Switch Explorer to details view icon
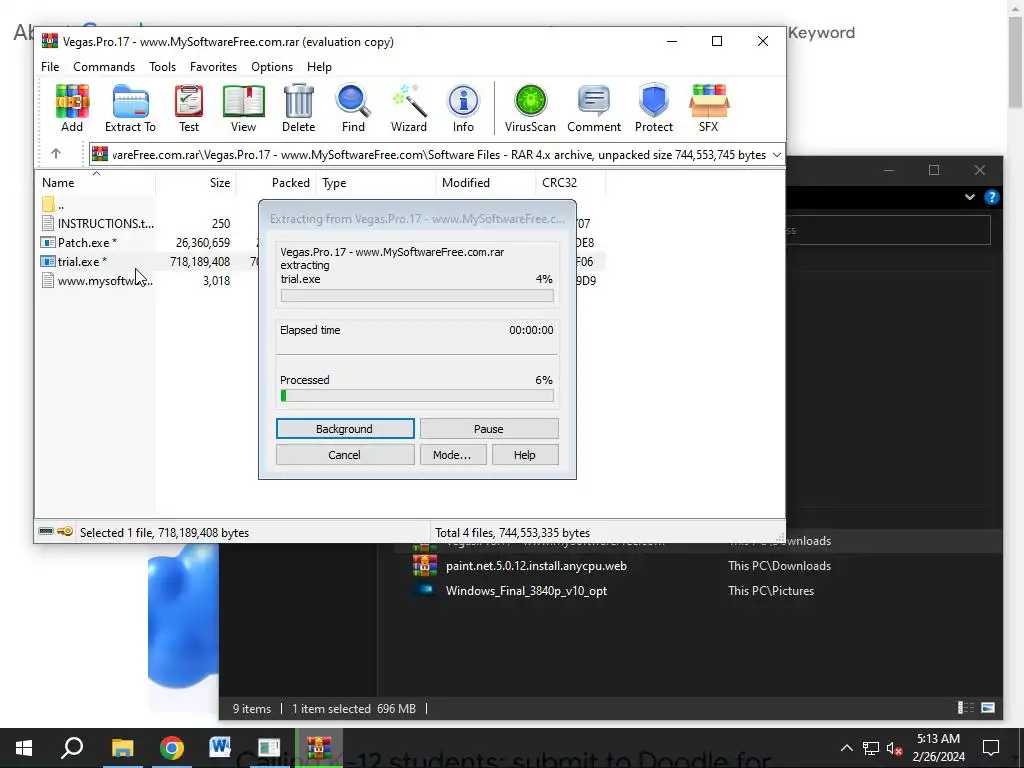Image resolution: width=1024 pixels, height=768 pixels. click(965, 707)
